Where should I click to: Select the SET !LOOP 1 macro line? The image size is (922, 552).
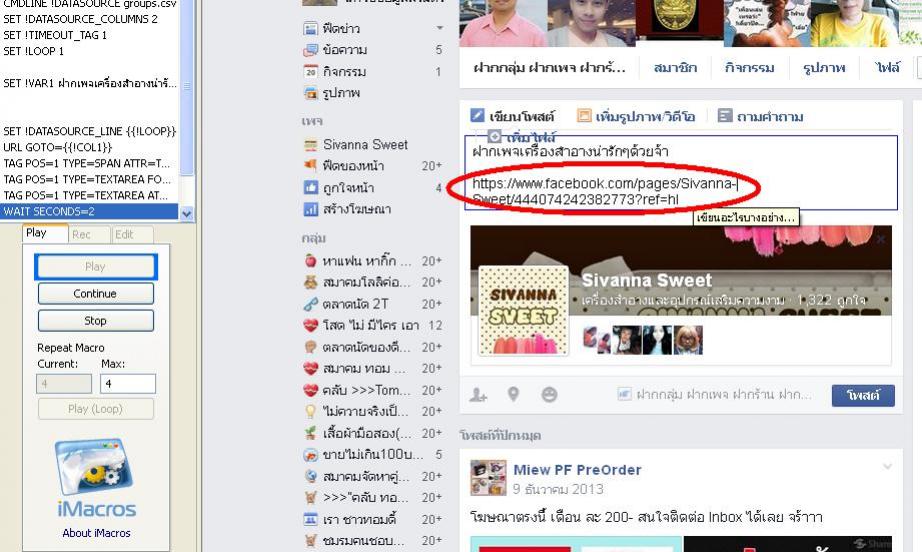[x=90, y=51]
